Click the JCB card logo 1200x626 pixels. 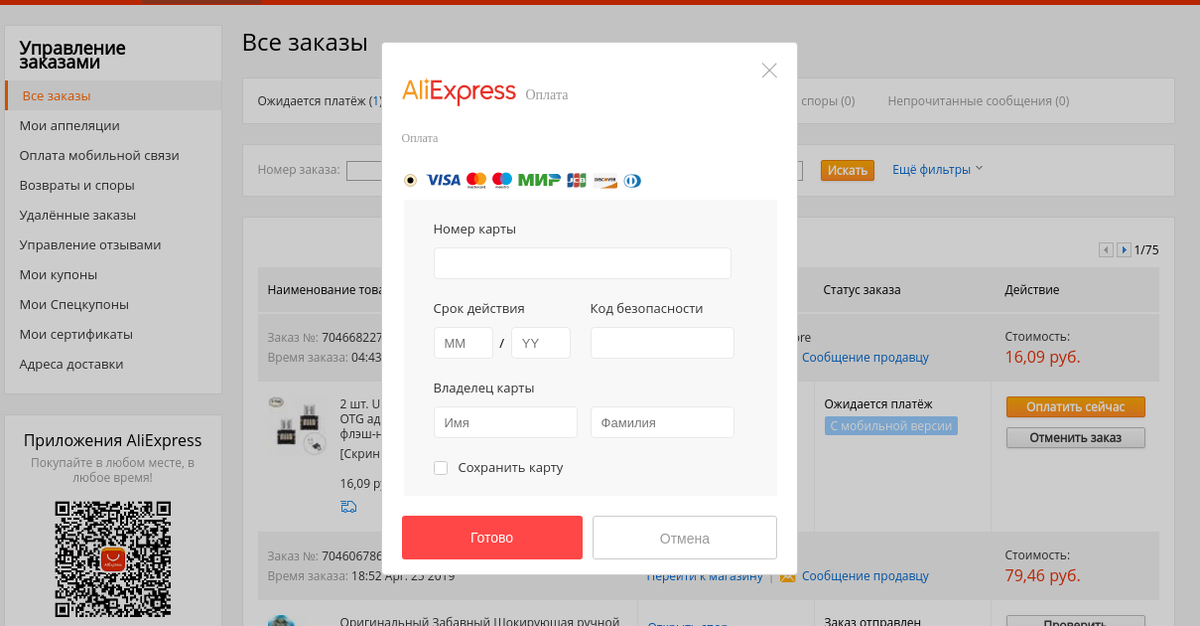(576, 180)
